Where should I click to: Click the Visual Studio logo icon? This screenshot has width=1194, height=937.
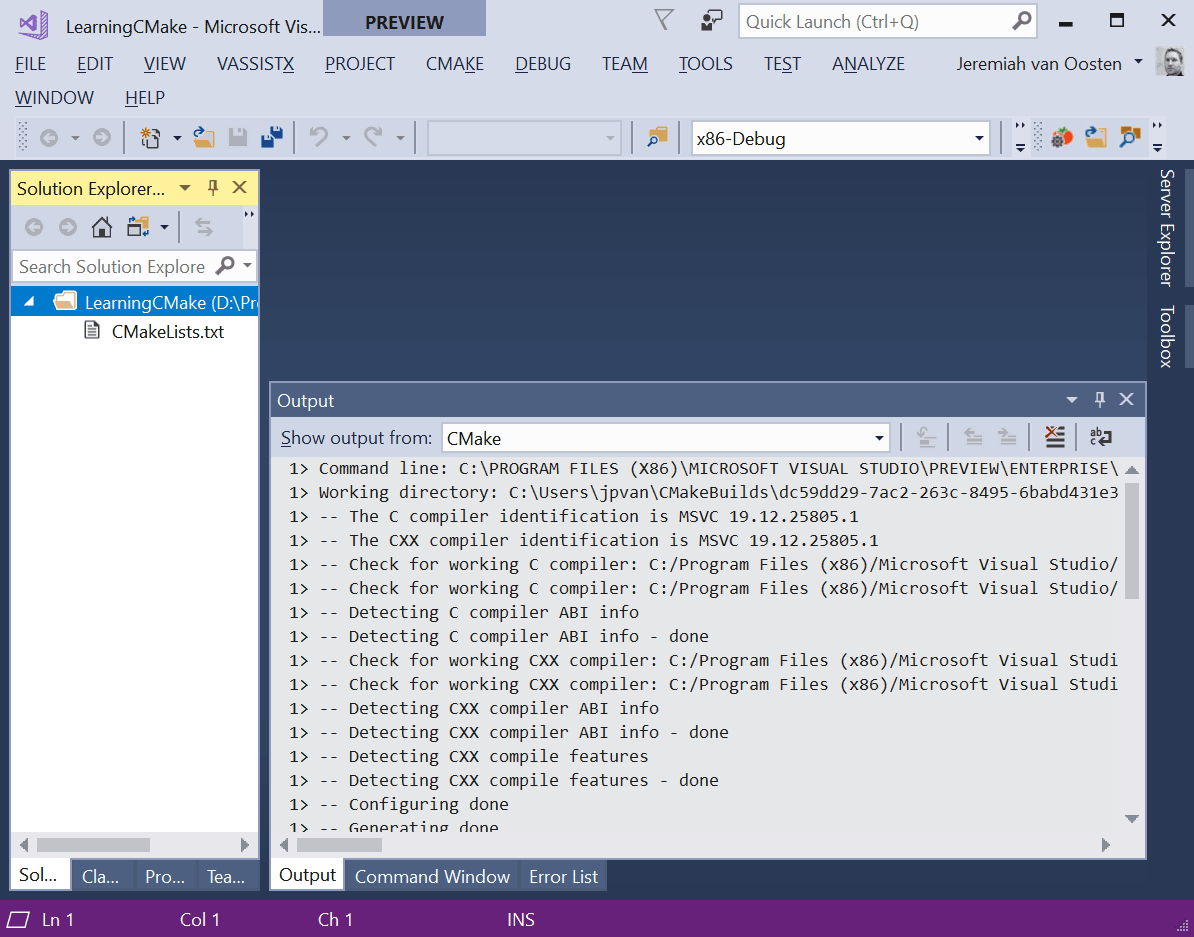tap(33, 26)
